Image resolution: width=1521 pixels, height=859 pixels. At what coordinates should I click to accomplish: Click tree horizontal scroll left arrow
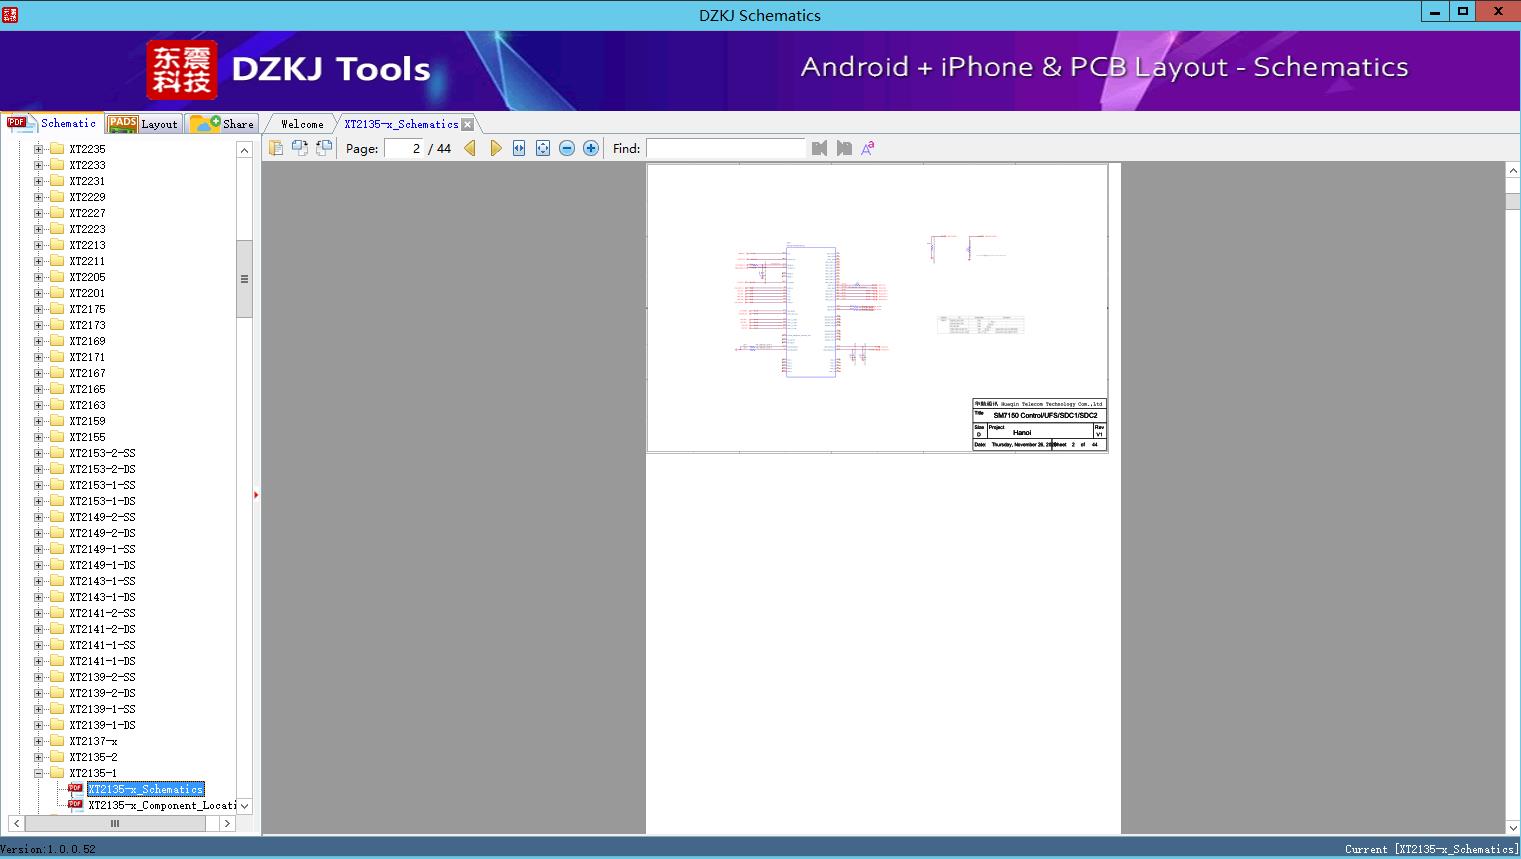[x=16, y=823]
